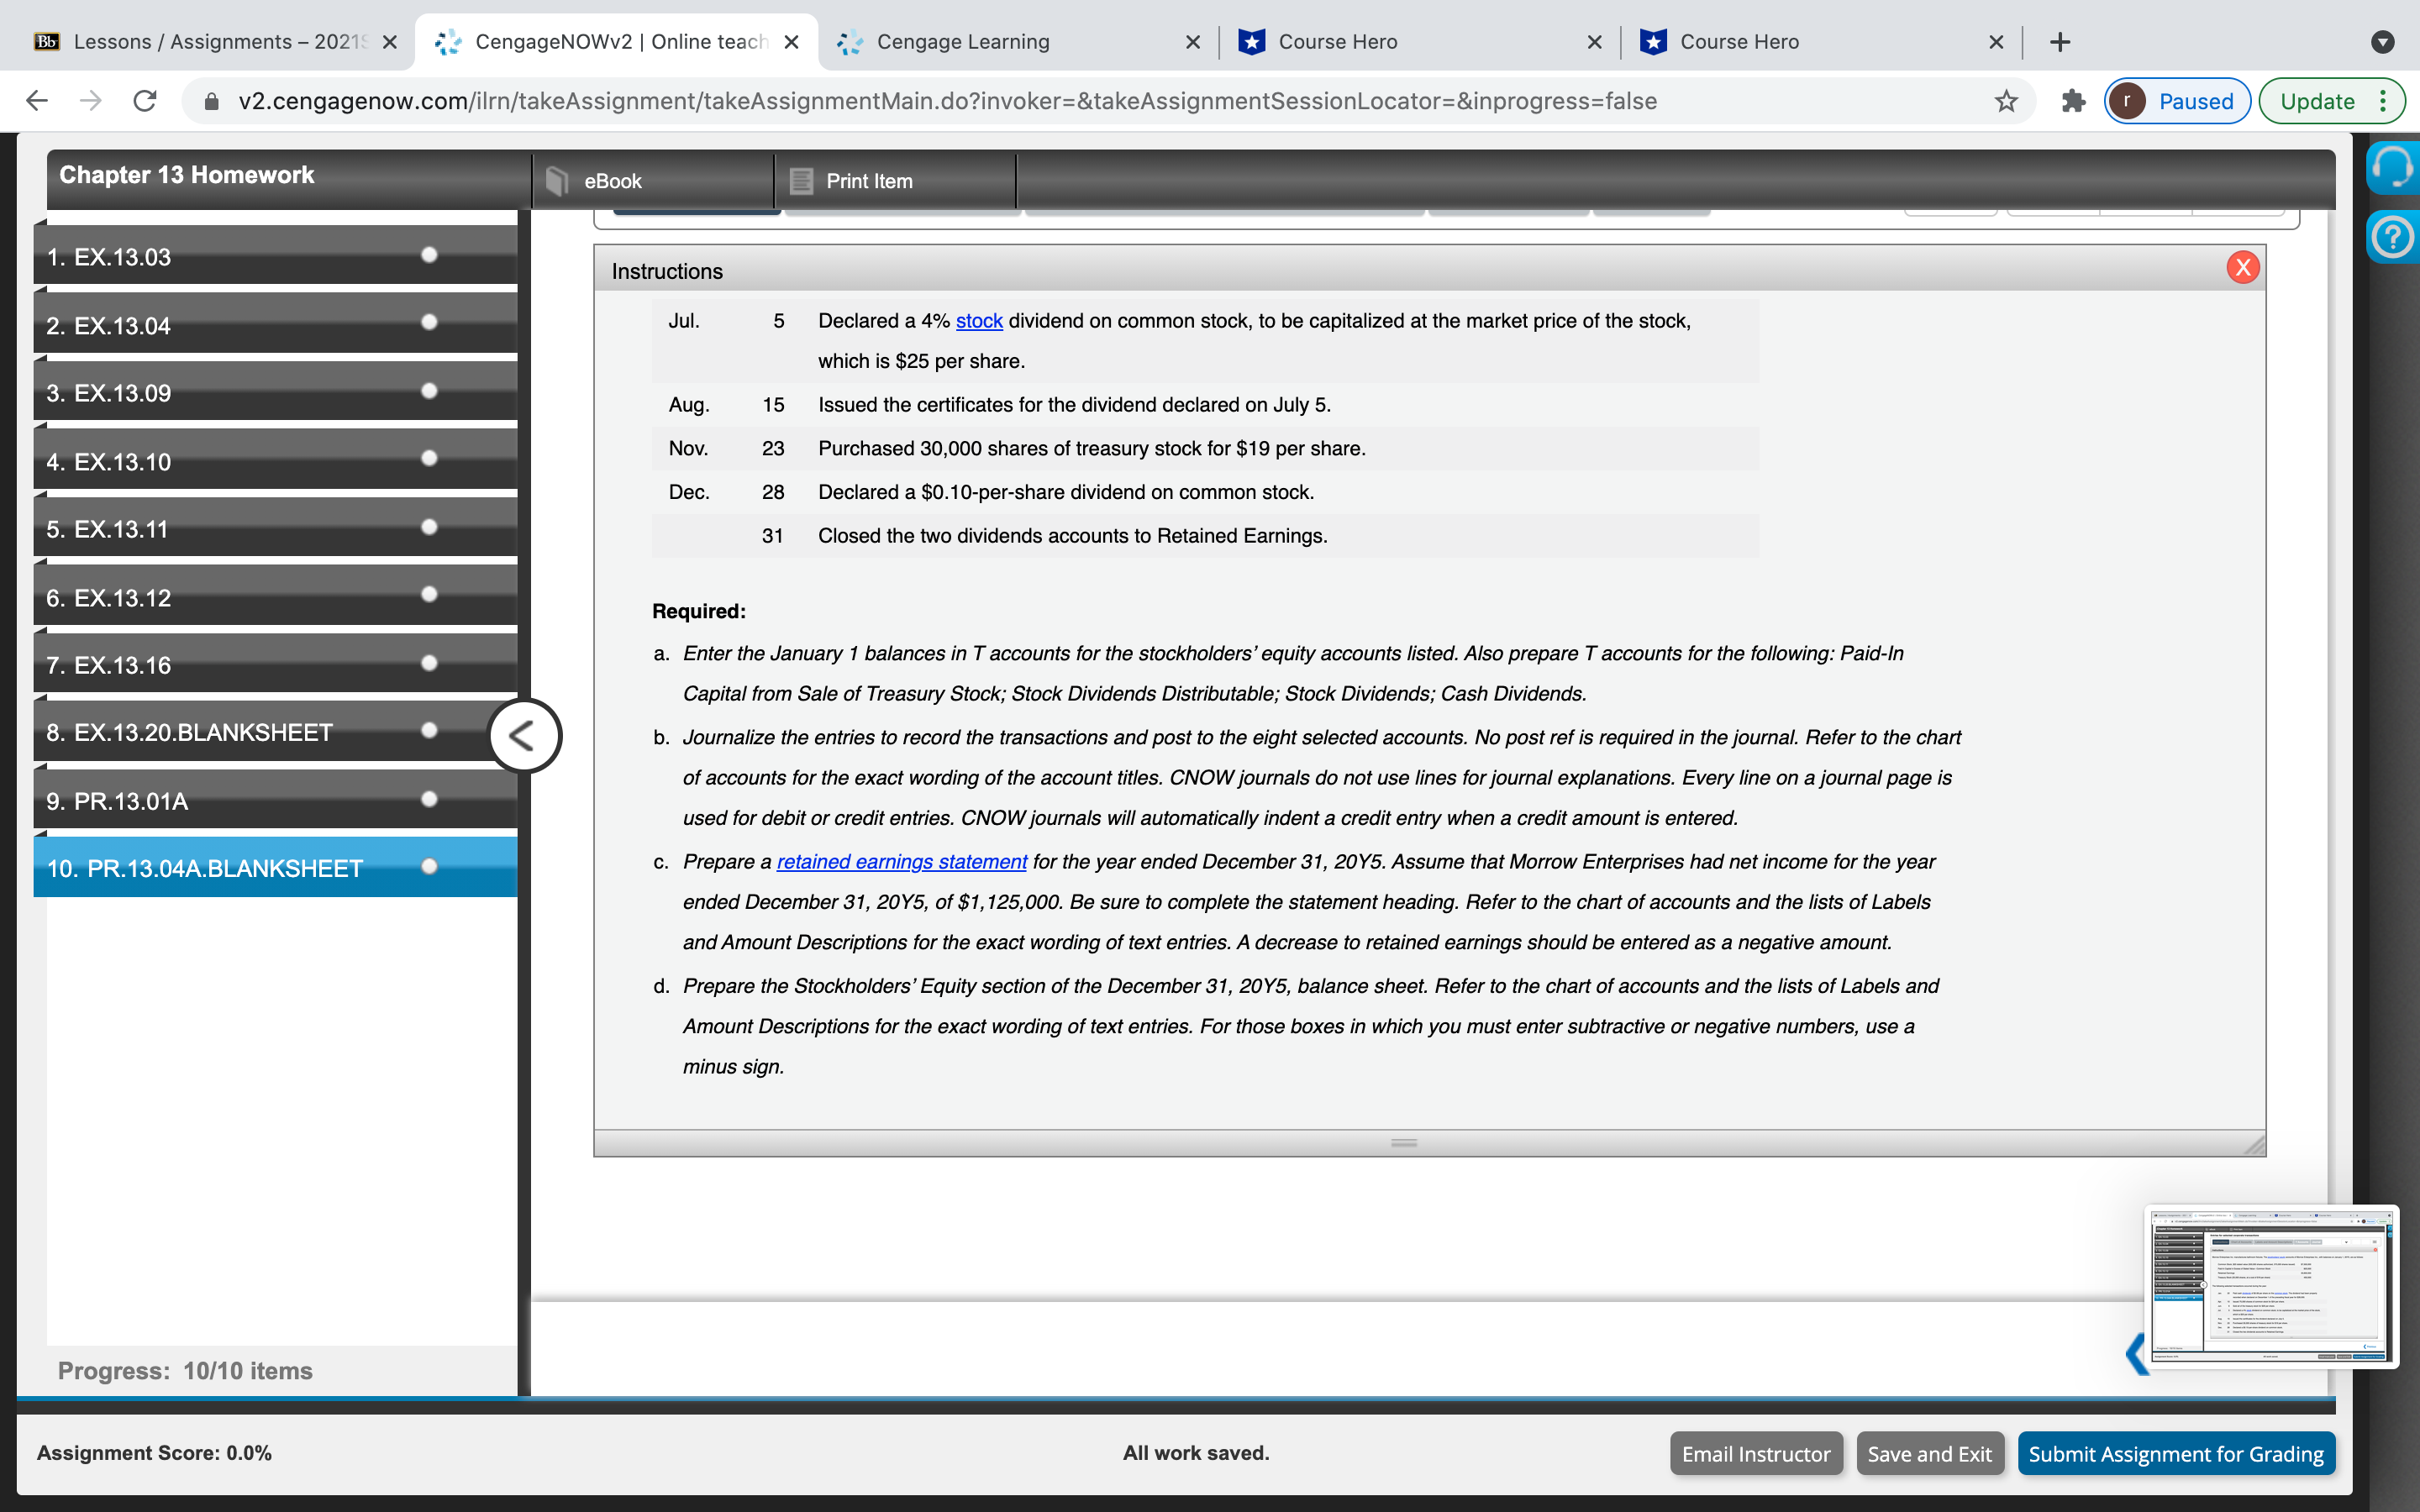
Task: Open the browser extensions puzzle icon
Action: point(2073,101)
